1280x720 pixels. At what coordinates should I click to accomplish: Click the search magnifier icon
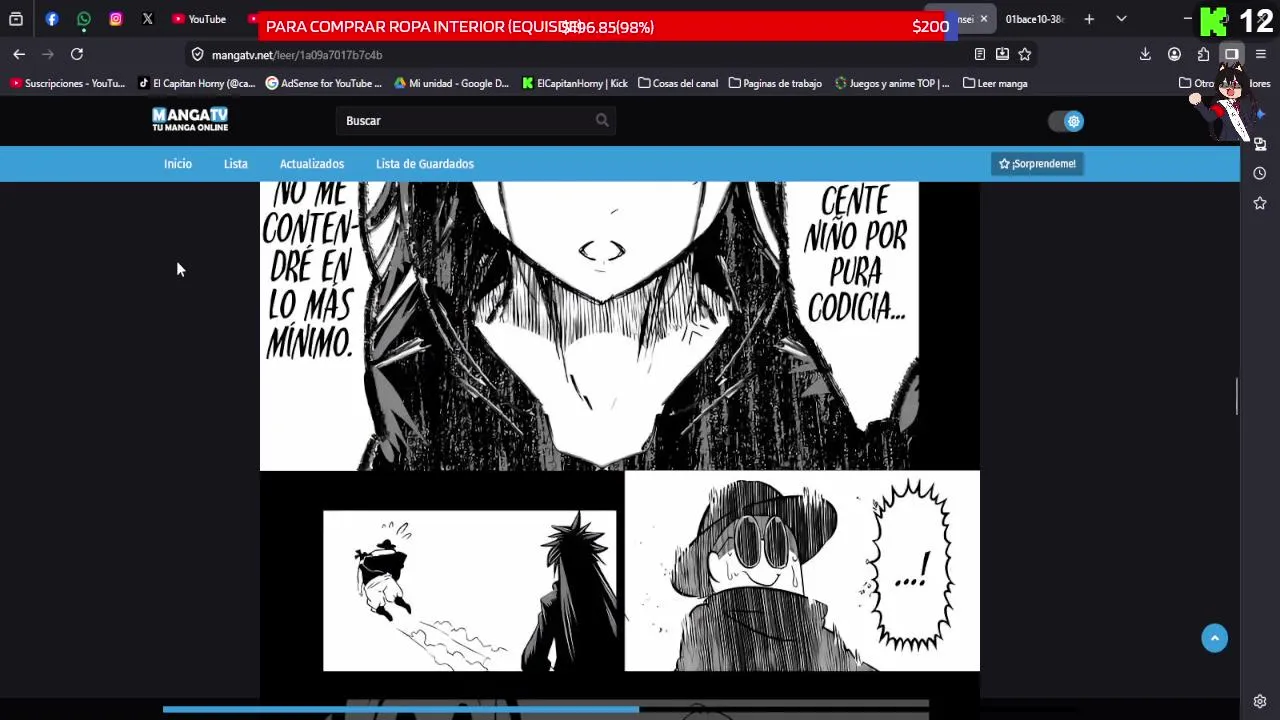[602, 120]
